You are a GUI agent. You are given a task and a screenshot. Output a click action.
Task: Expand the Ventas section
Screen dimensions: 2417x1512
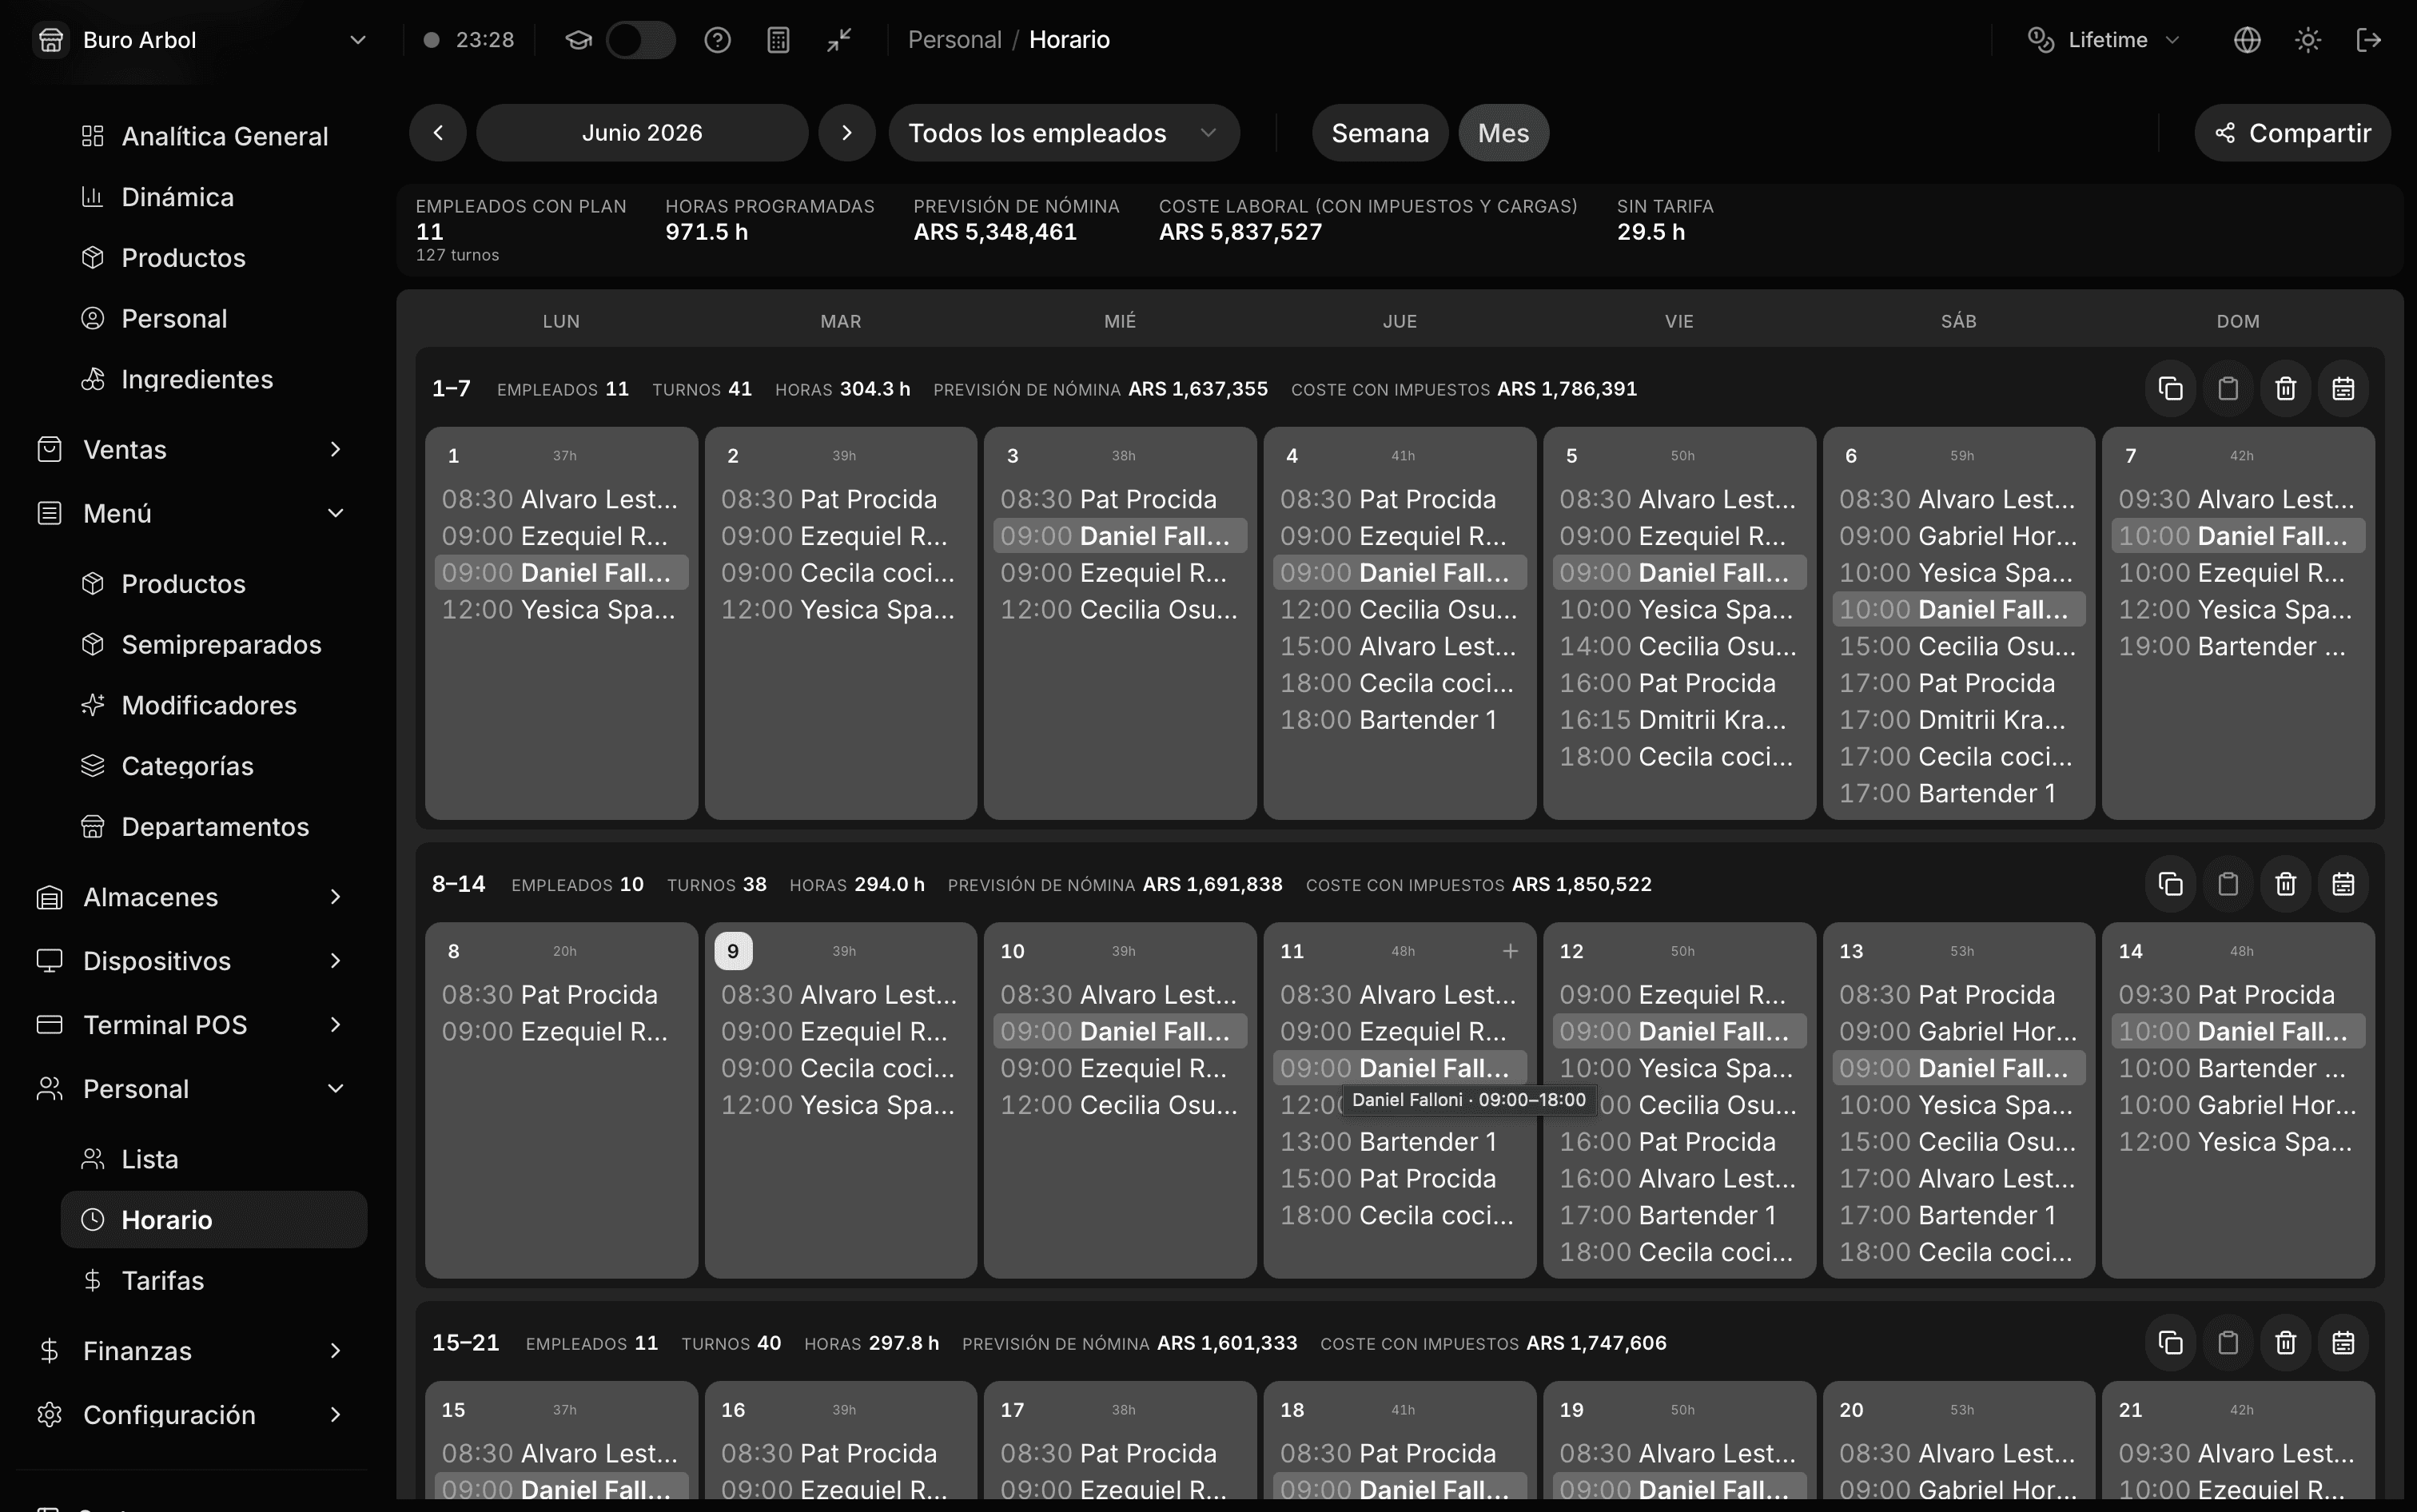coord(192,449)
